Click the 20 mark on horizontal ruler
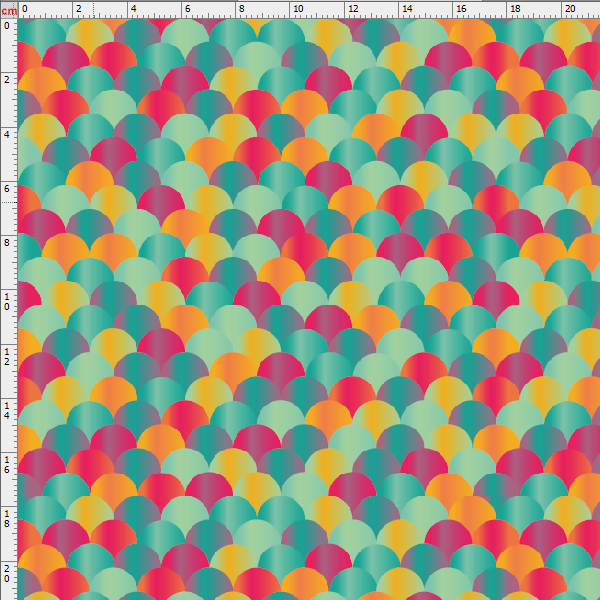This screenshot has width=600, height=600. [570, 9]
